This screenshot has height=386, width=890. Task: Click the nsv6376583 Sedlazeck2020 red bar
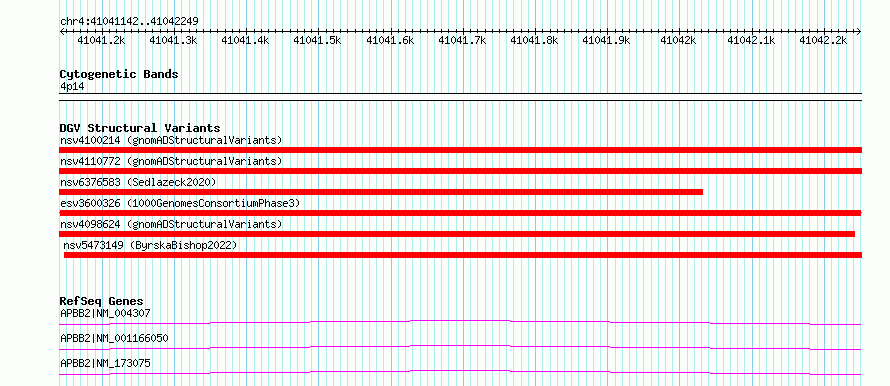(x=381, y=192)
